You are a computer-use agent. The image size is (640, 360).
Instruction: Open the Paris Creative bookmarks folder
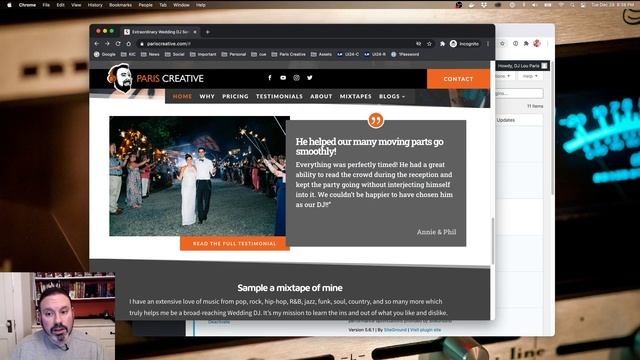[289, 54]
